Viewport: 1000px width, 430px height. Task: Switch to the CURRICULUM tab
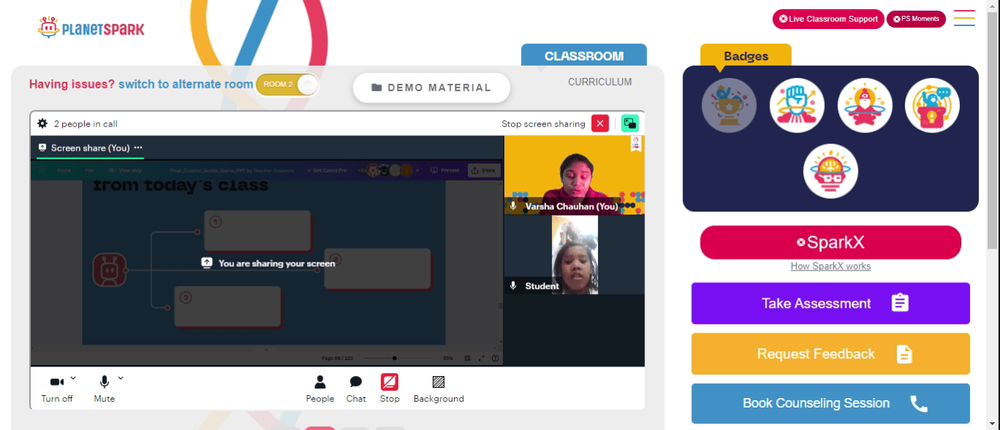600,82
